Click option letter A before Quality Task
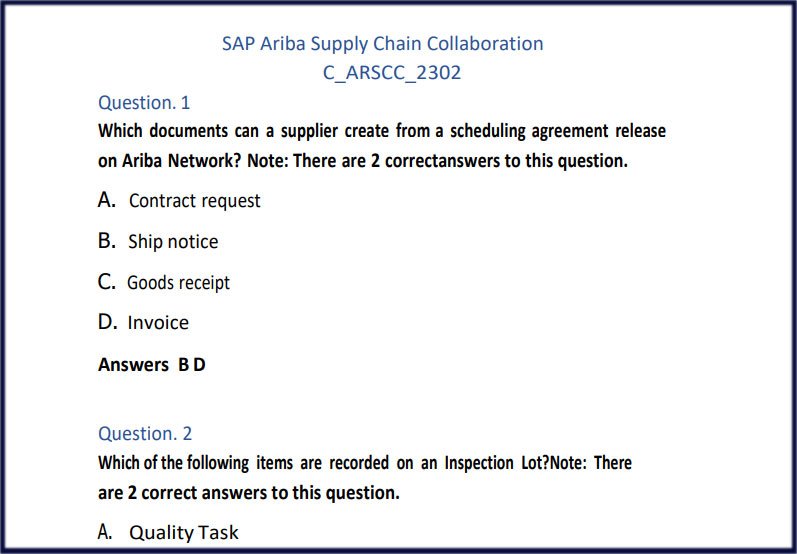Image resolution: width=797 pixels, height=554 pixels. [x=105, y=532]
